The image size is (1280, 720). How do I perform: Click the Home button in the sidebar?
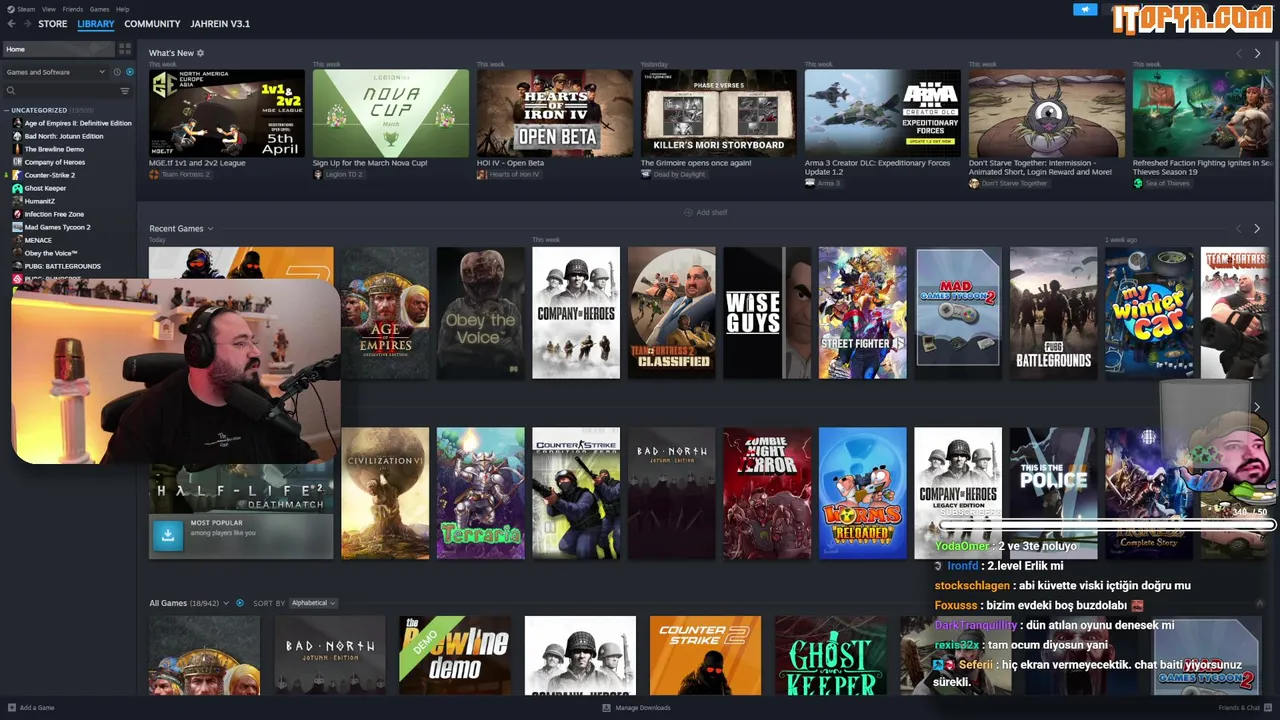tap(58, 49)
